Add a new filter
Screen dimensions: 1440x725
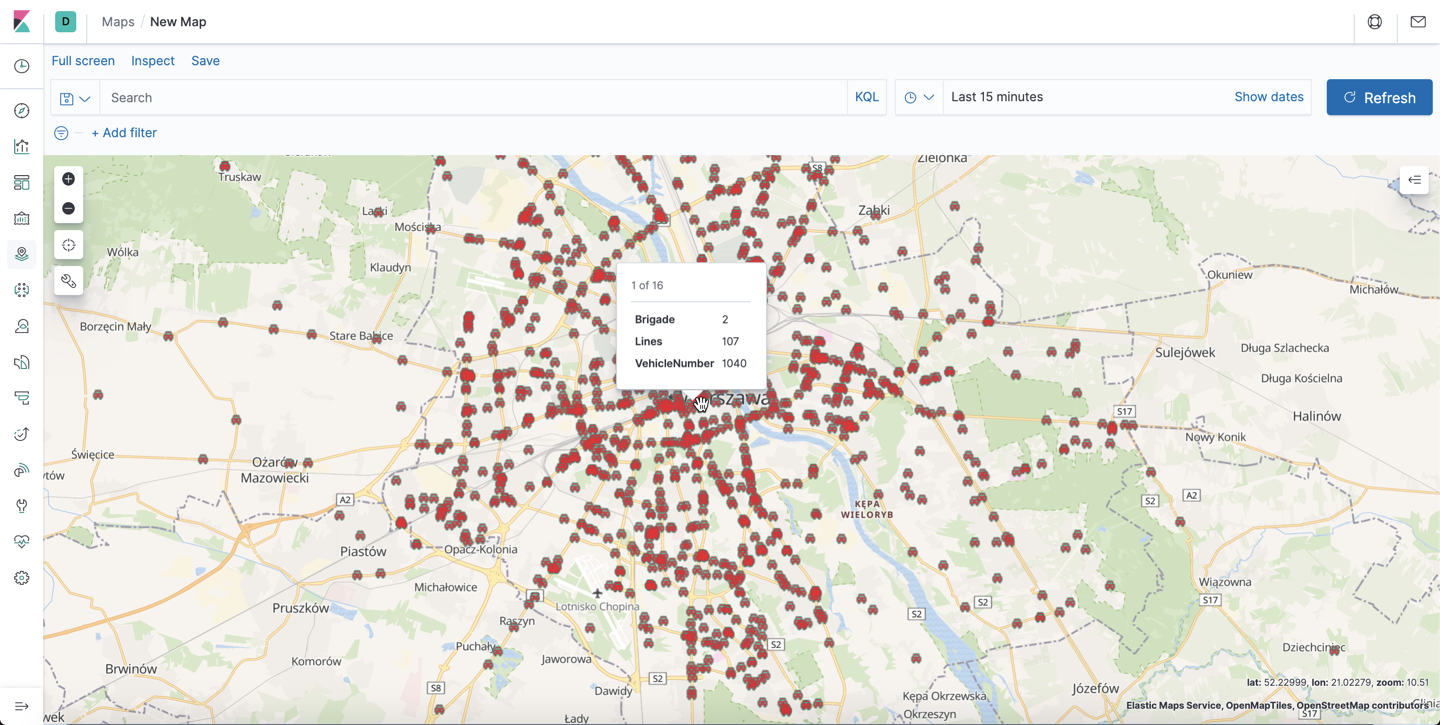[124, 133]
